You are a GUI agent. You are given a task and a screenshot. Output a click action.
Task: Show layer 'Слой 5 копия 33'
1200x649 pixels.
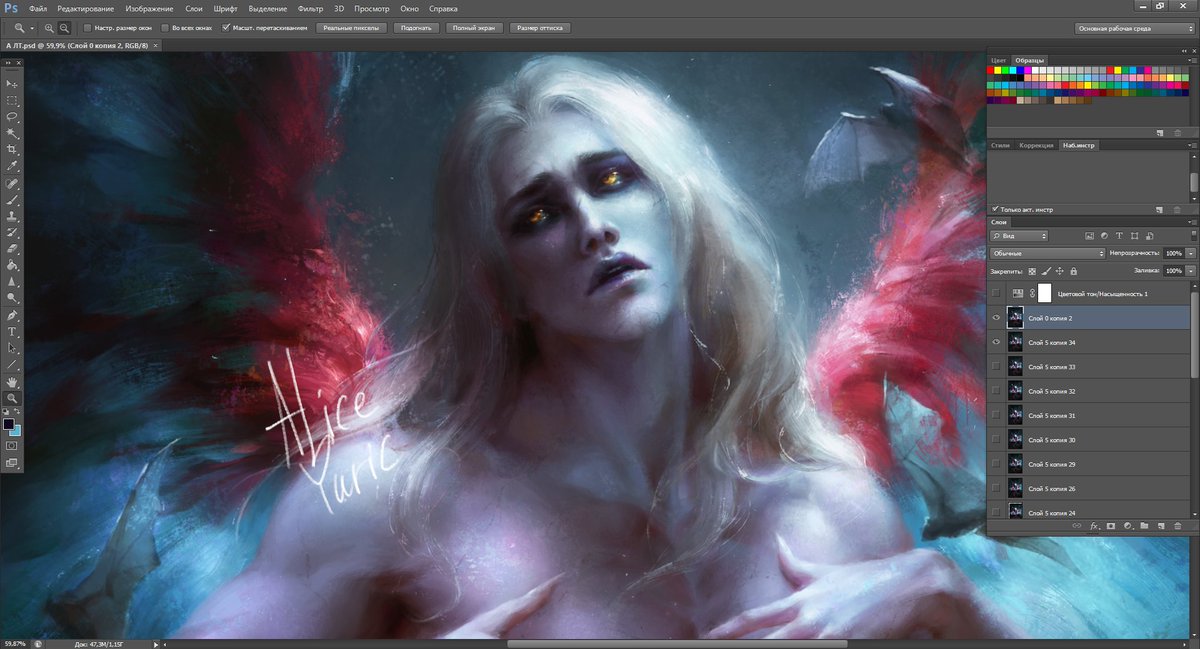[x=995, y=367]
